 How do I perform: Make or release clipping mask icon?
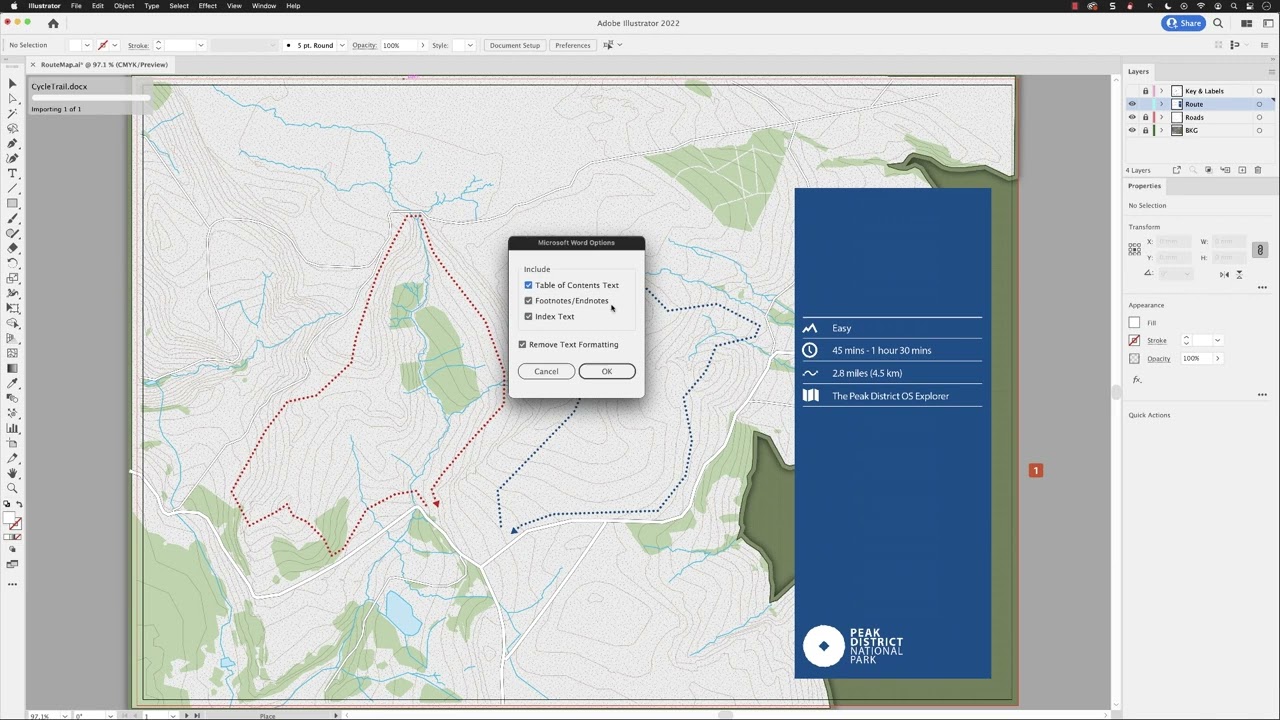pos(1208,170)
